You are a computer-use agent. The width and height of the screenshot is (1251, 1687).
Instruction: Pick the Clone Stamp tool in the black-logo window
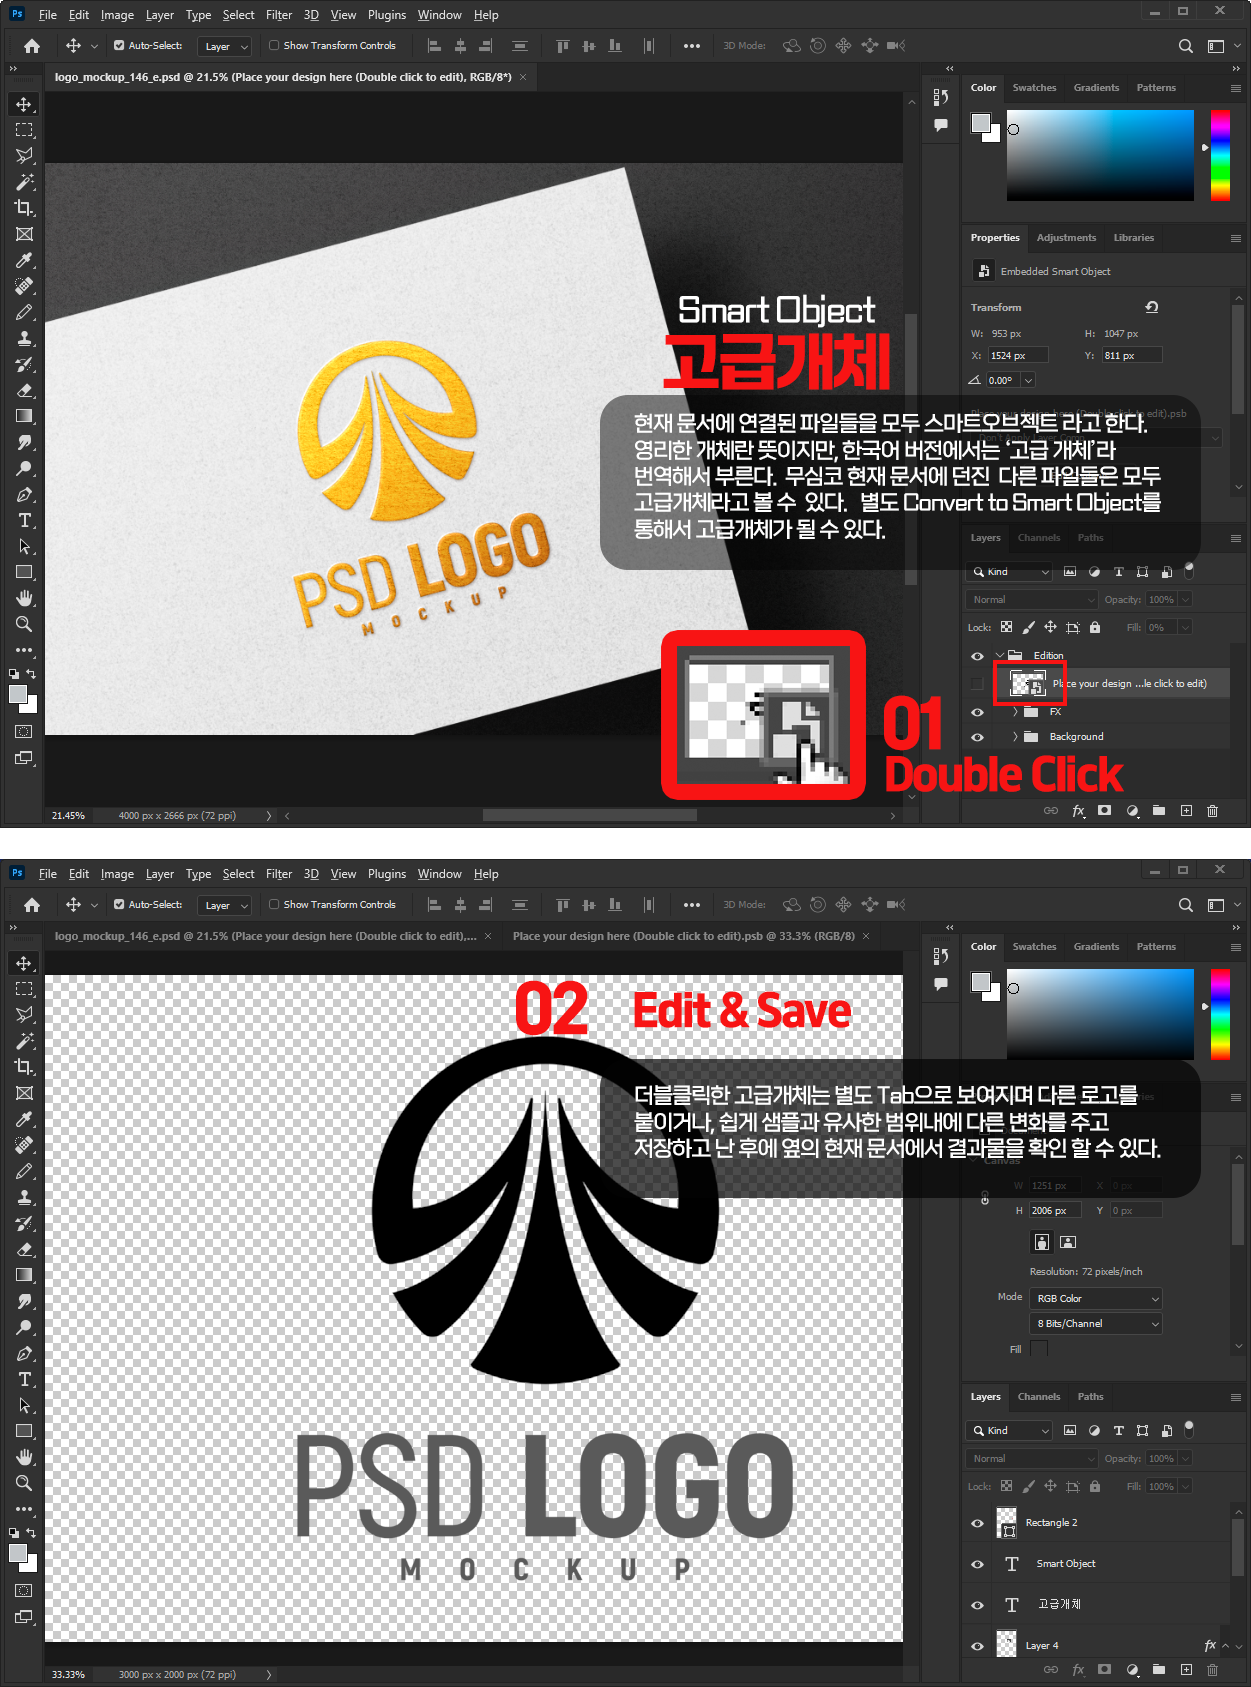pyautogui.click(x=25, y=1197)
